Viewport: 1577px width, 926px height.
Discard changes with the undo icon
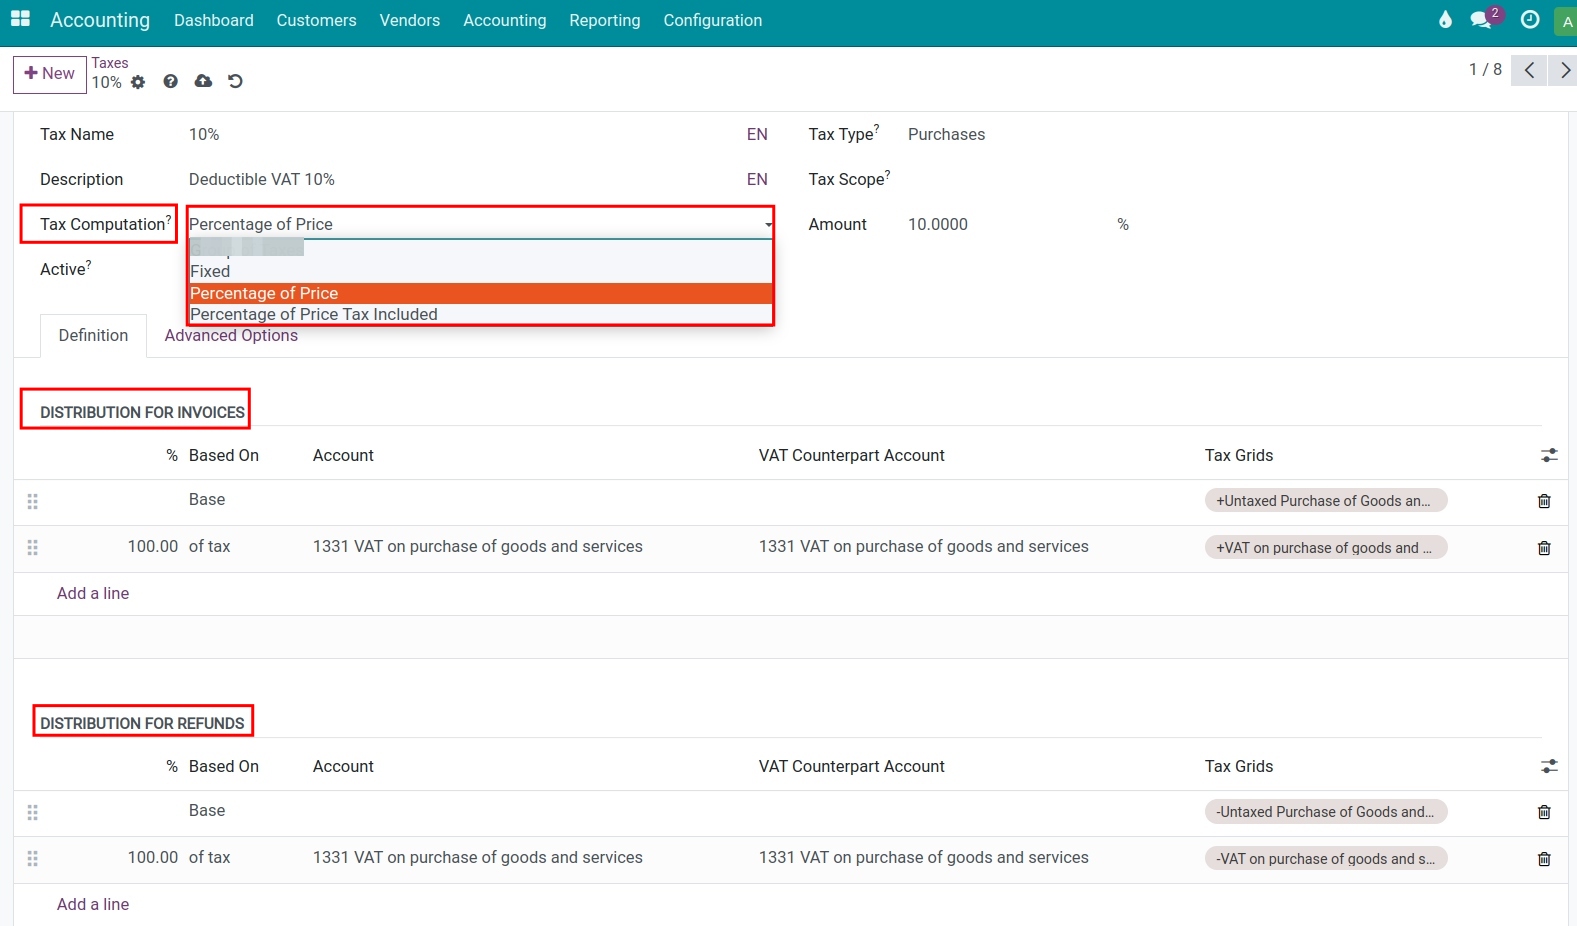[x=235, y=81]
